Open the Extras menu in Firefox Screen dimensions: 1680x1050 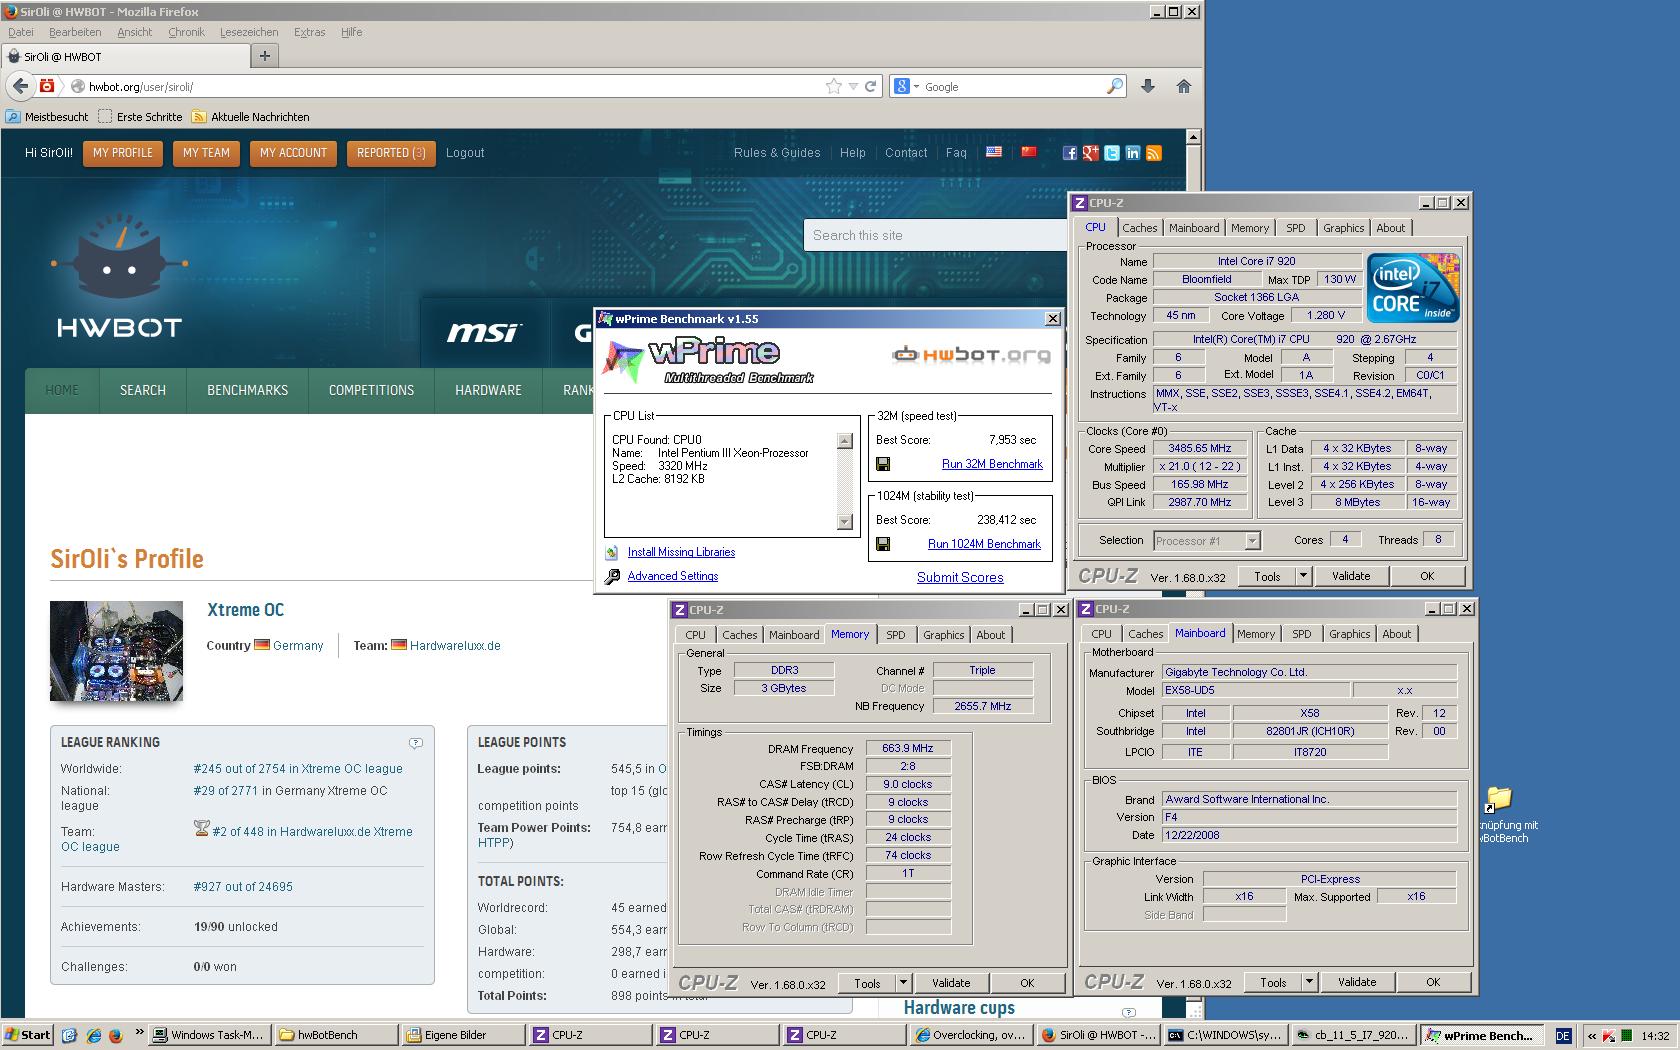tap(309, 32)
